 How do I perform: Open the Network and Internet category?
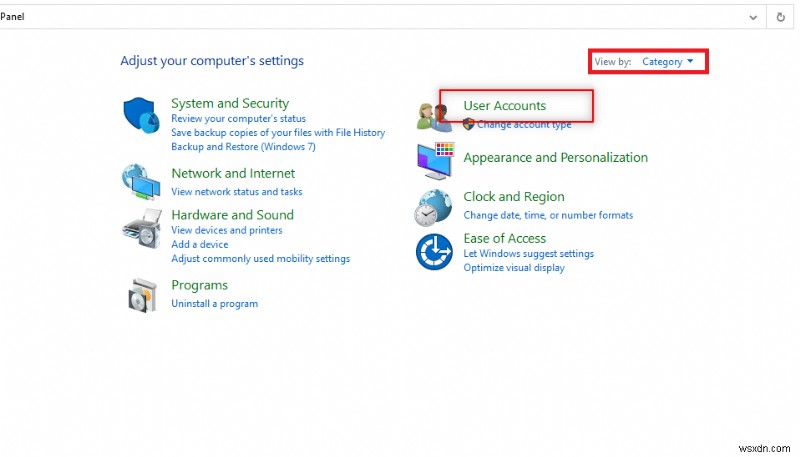(x=233, y=173)
